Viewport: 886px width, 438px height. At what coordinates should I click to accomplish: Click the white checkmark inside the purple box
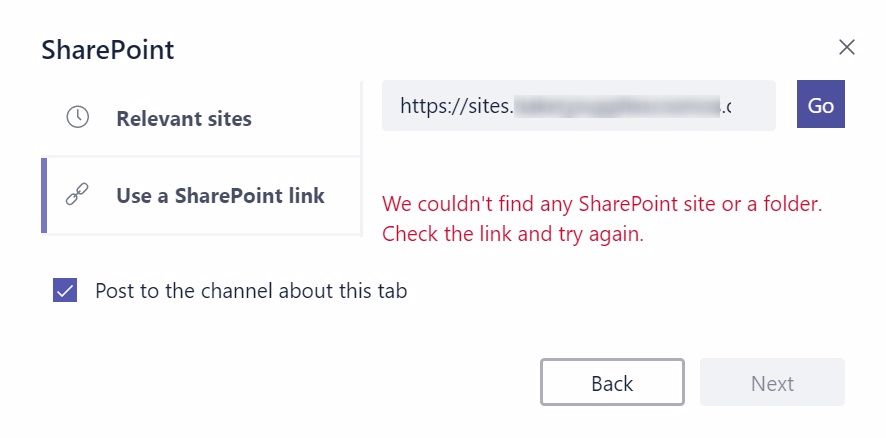pyautogui.click(x=65, y=291)
